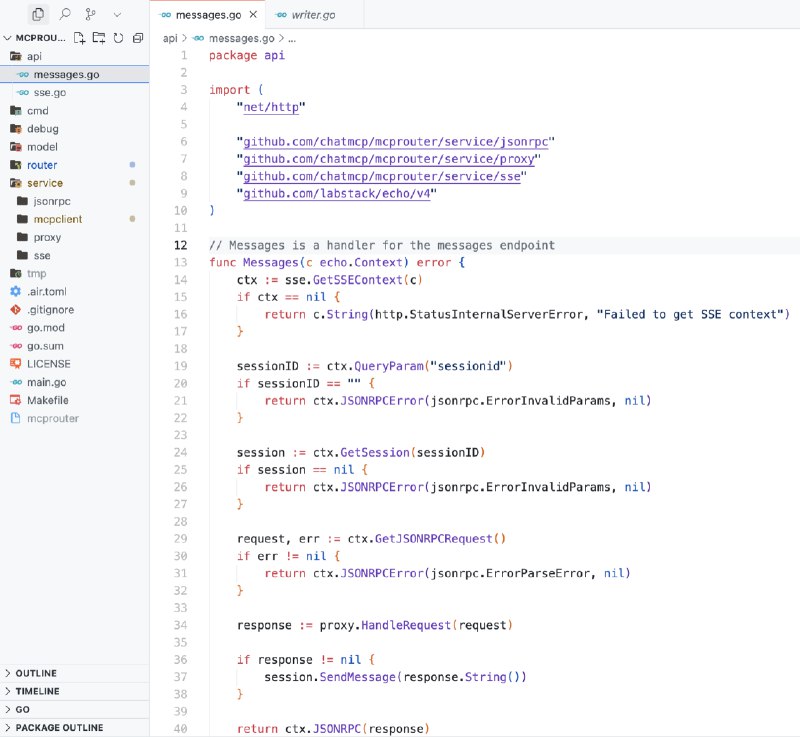Open the Makefile
This screenshot has height=737, width=800.
click(x=74, y=400)
